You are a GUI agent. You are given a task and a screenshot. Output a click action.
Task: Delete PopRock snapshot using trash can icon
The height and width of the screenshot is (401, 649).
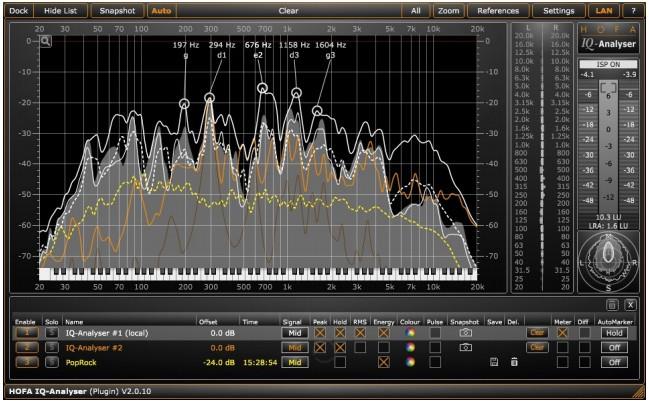pos(514,362)
